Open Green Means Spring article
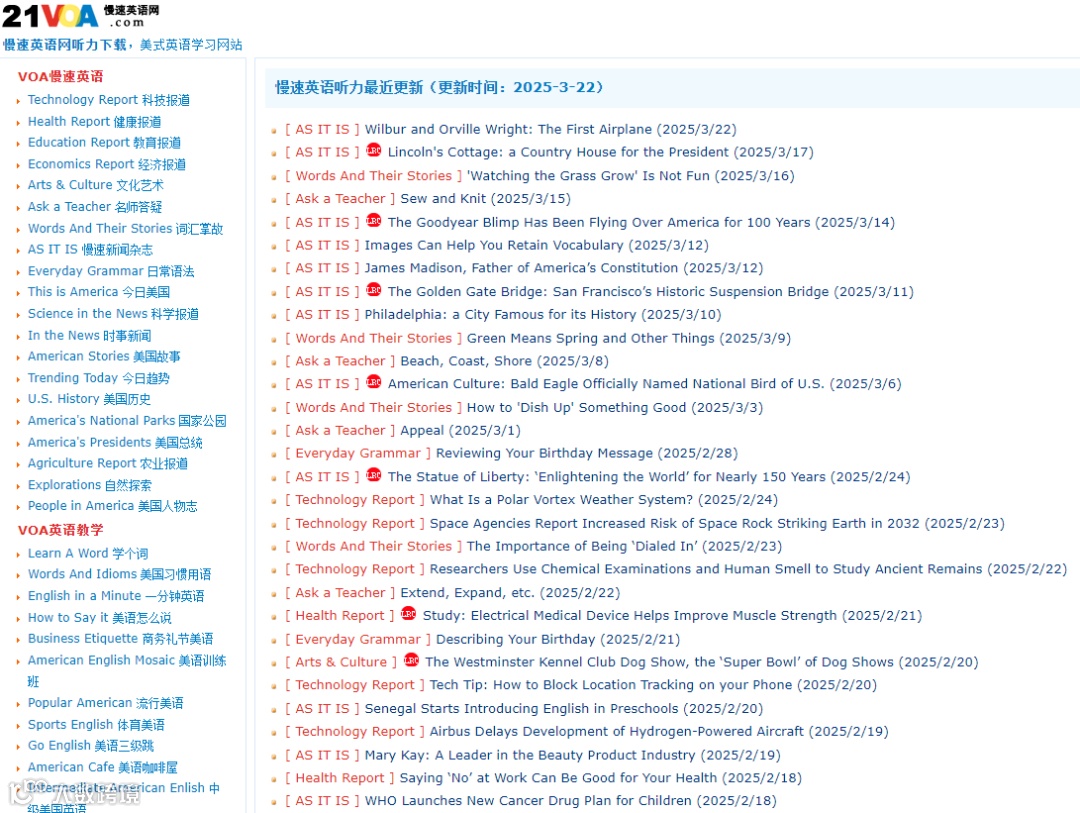1080x813 pixels. click(x=629, y=338)
